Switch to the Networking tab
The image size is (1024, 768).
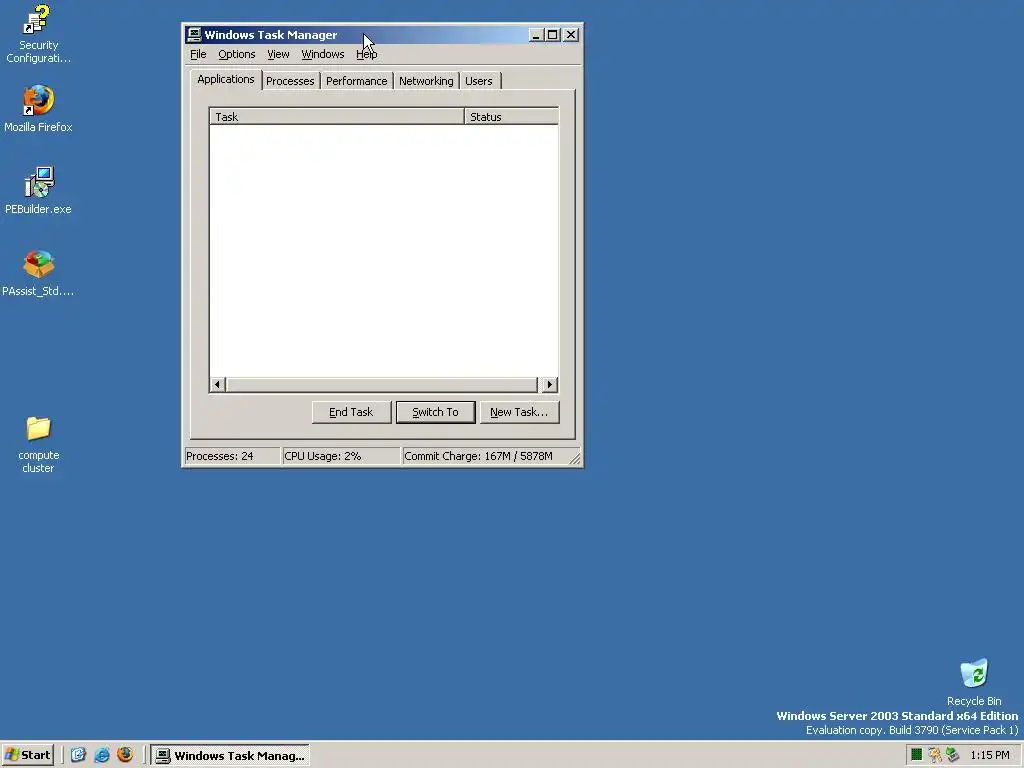pyautogui.click(x=426, y=81)
